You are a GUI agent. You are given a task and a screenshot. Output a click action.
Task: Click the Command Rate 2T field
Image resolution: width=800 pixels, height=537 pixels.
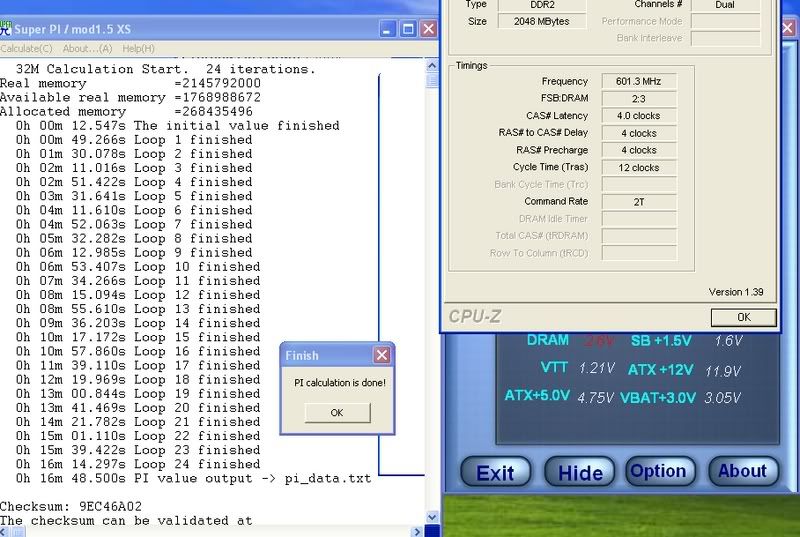coord(639,202)
